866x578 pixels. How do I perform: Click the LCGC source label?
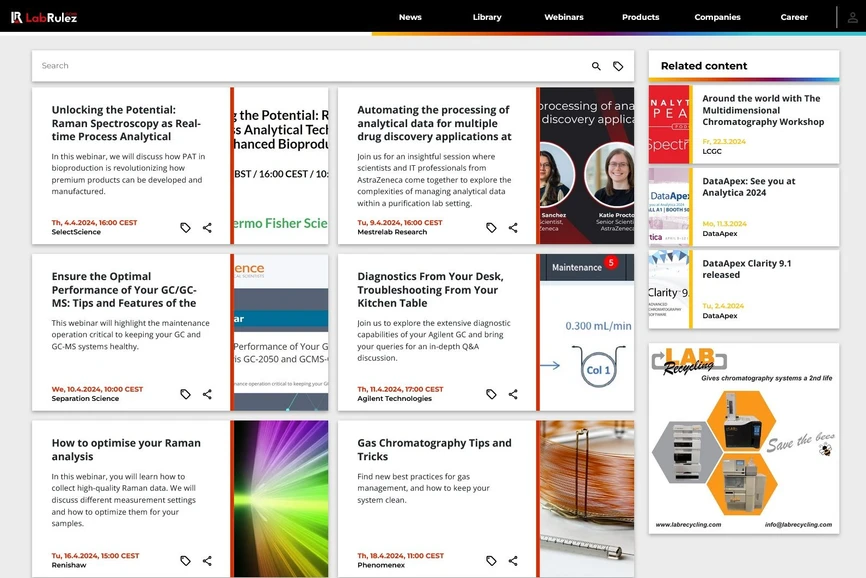(712, 151)
